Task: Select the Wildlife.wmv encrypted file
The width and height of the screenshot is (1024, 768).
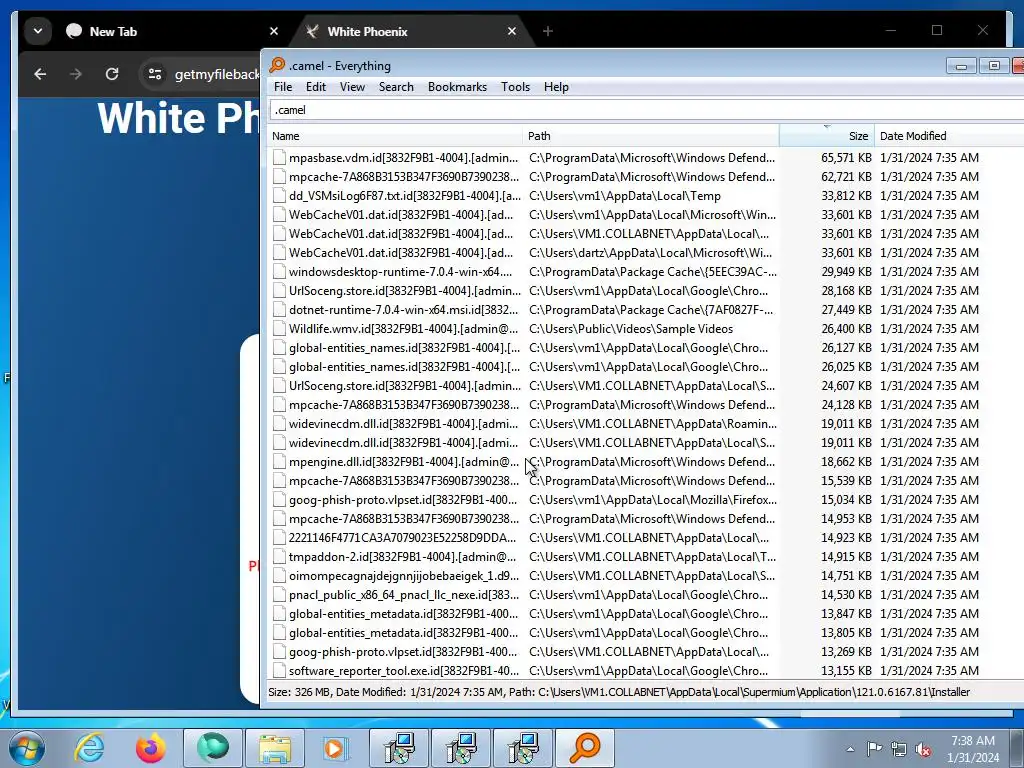Action: (x=646, y=328)
